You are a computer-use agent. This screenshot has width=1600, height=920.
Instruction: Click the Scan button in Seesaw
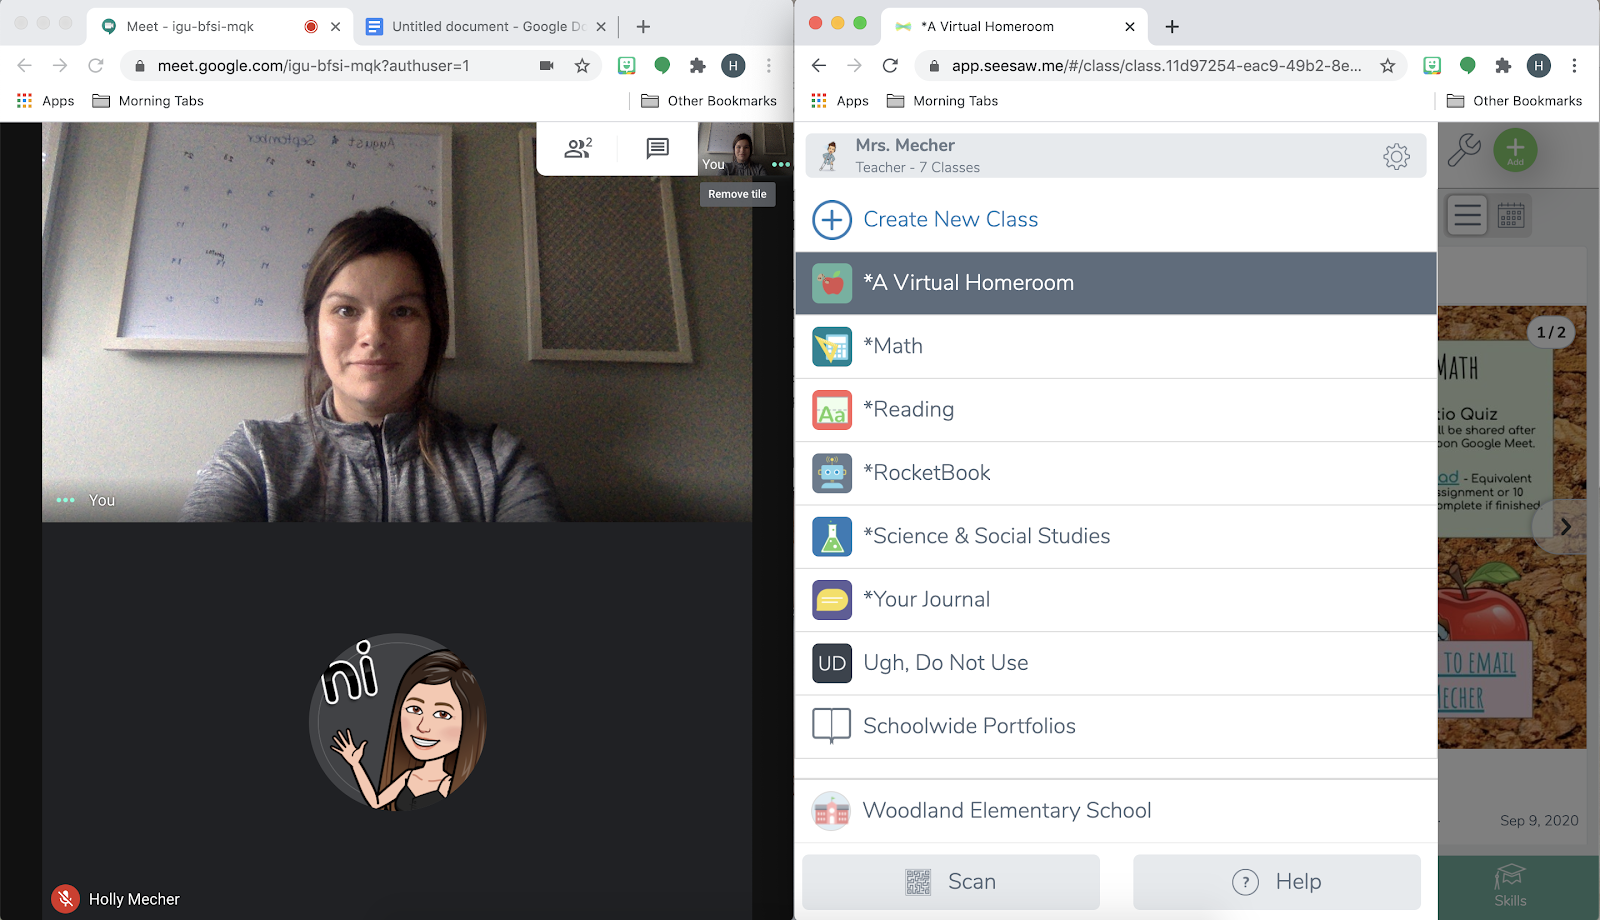click(x=951, y=882)
